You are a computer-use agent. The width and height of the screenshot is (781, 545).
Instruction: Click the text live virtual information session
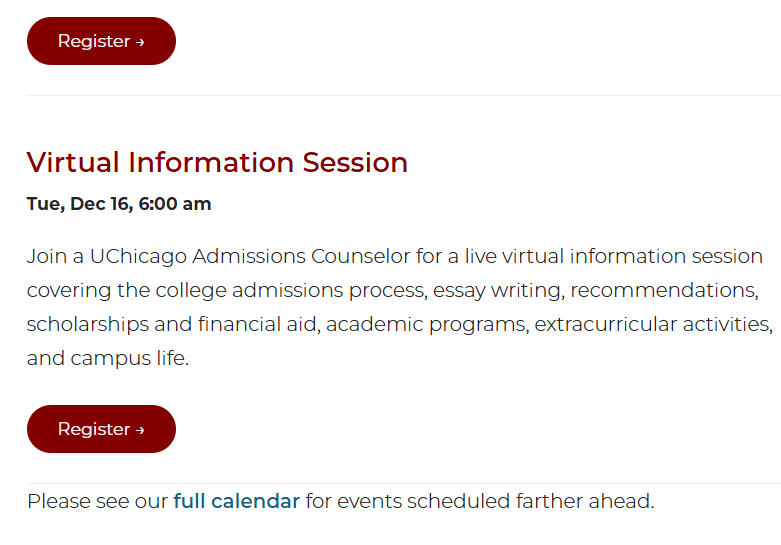tap(612, 256)
